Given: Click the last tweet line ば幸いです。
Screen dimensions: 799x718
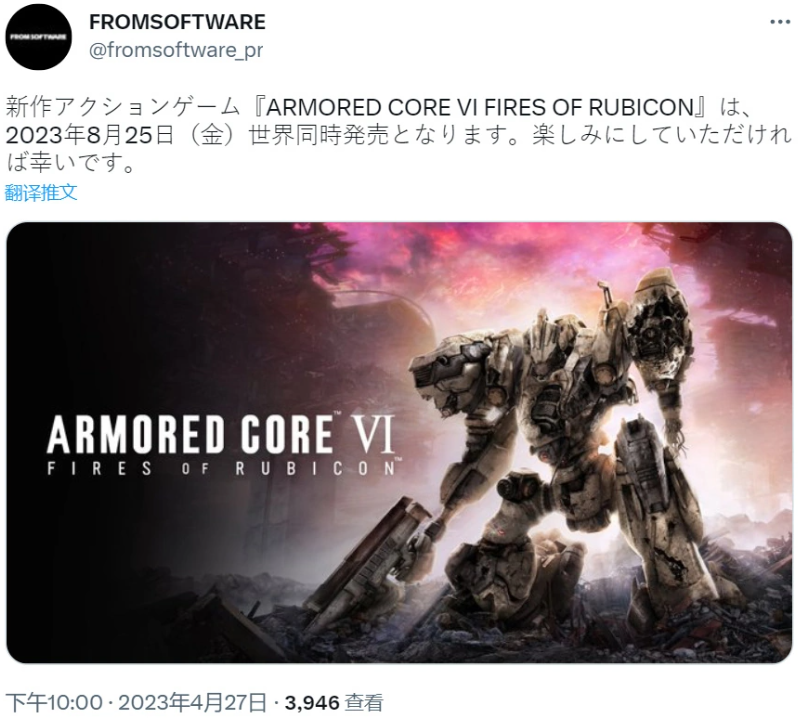Looking at the screenshot, I should point(70,163).
